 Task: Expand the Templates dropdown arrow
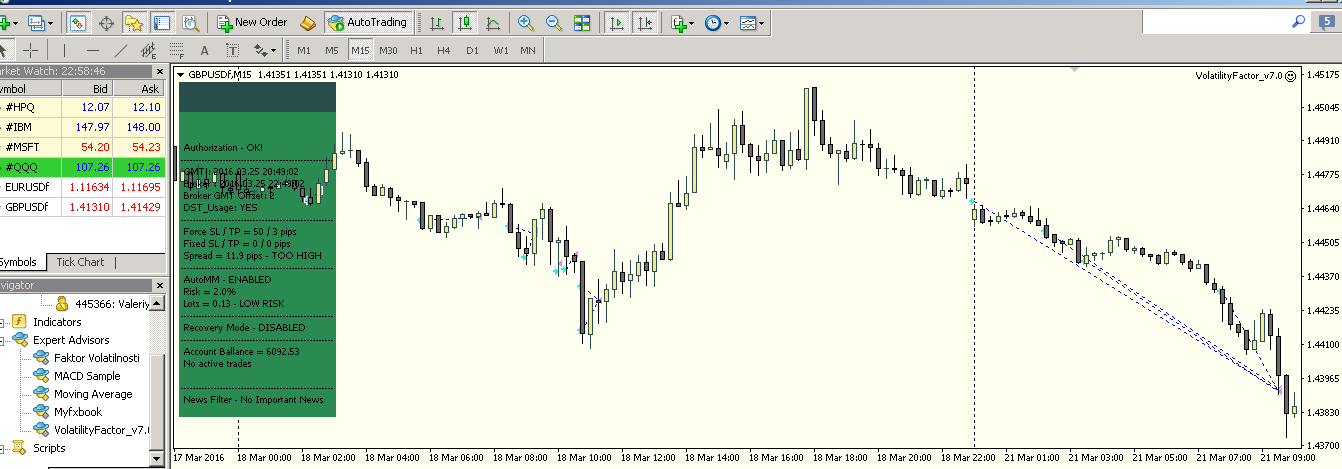click(762, 22)
